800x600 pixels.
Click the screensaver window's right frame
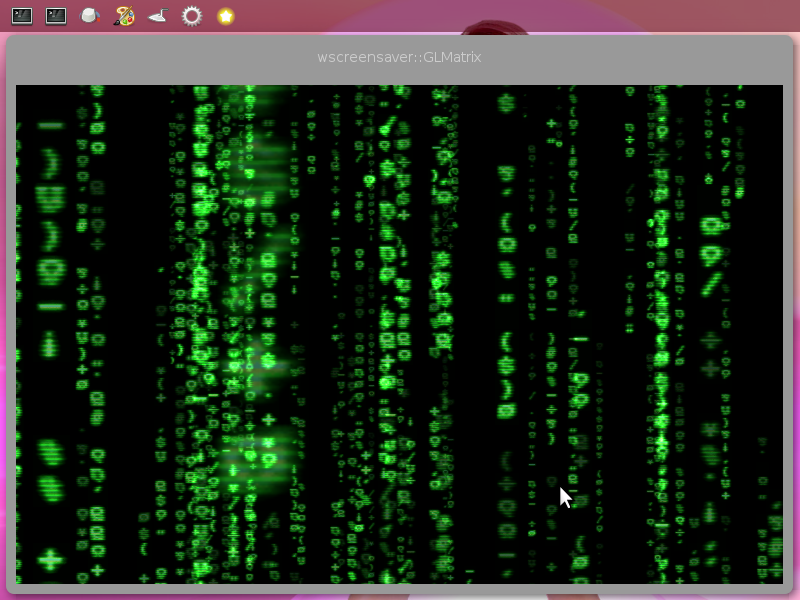pyautogui.click(x=788, y=330)
